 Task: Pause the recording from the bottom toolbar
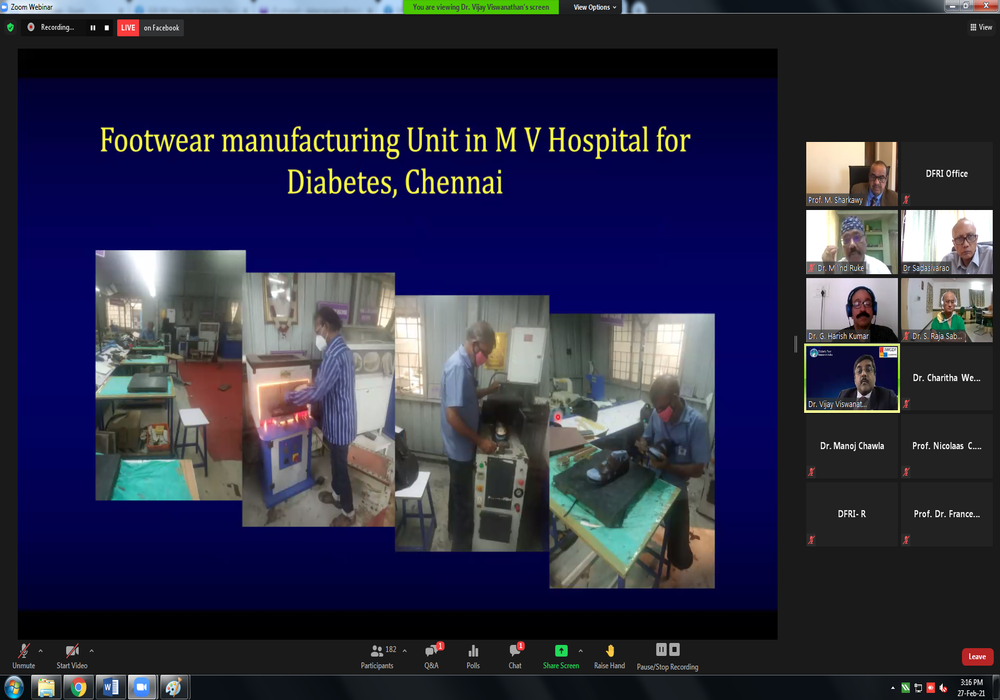661,650
